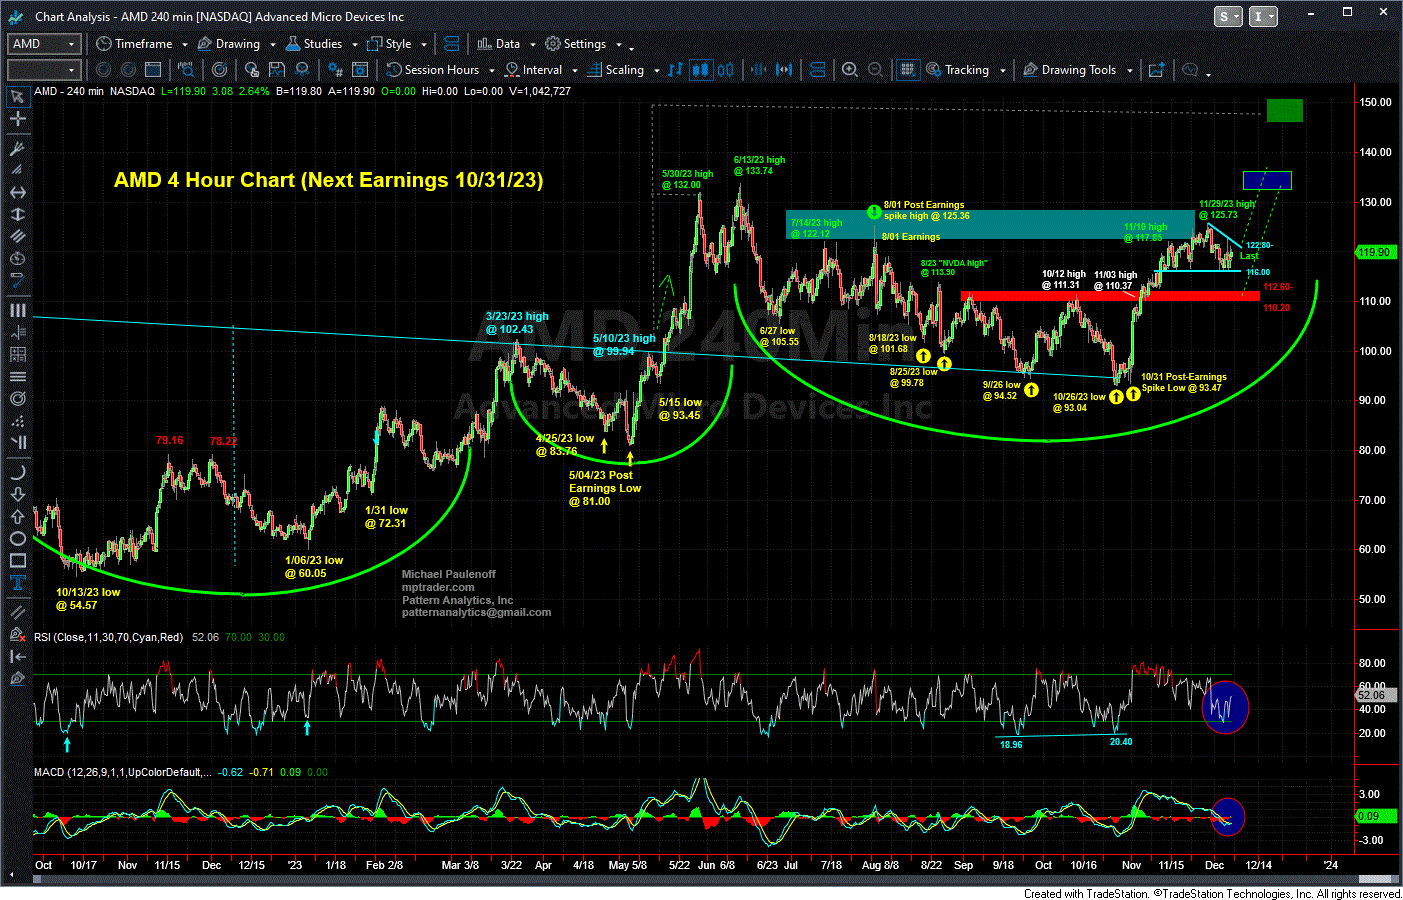Toggle the candlestick chart style
Viewport: 1403px width, 900px height.
point(701,70)
